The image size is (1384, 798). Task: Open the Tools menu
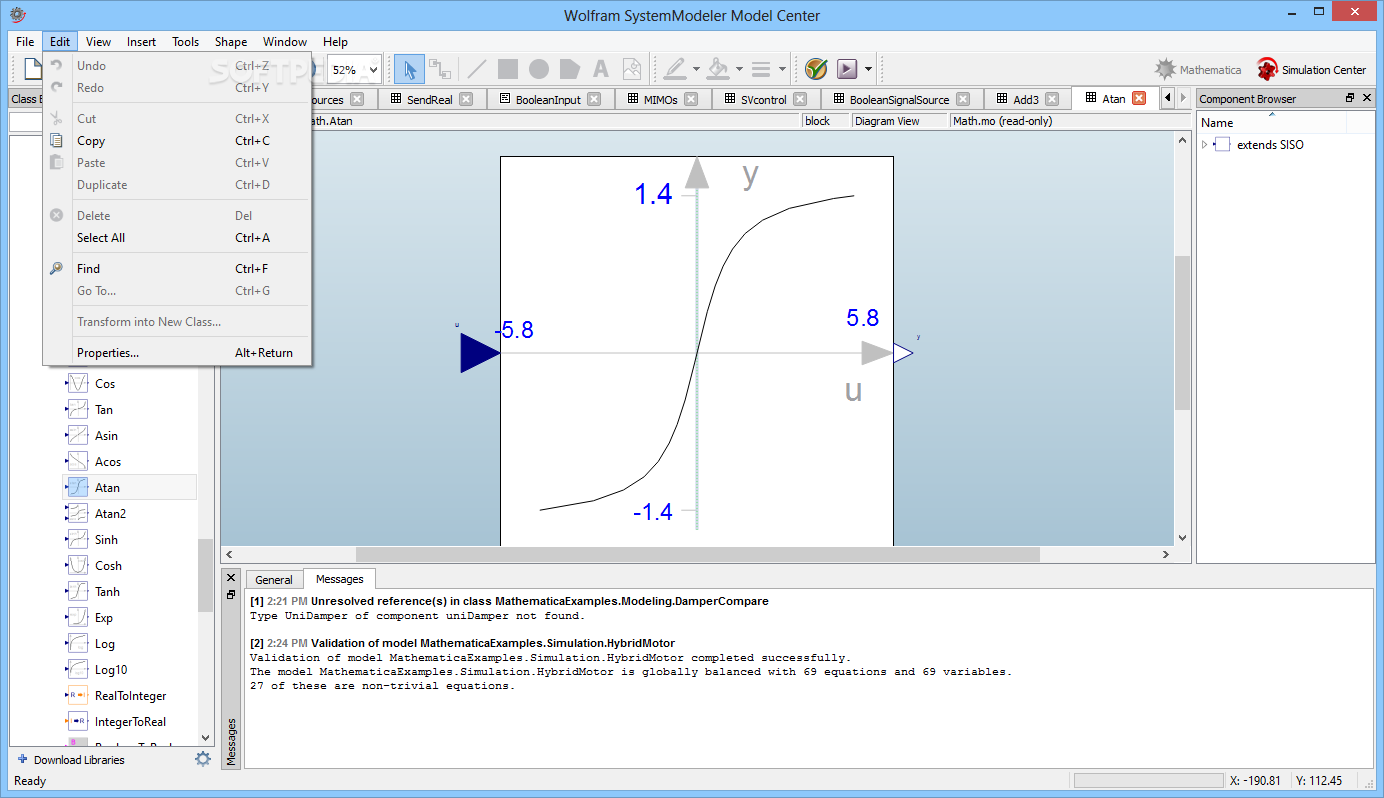(x=185, y=42)
